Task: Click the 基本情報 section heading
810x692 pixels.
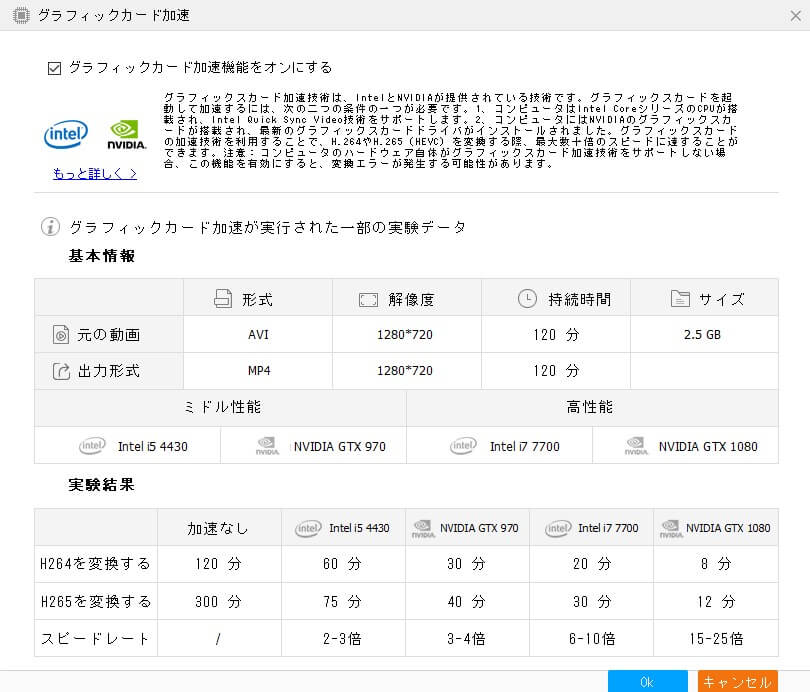Action: point(102,256)
